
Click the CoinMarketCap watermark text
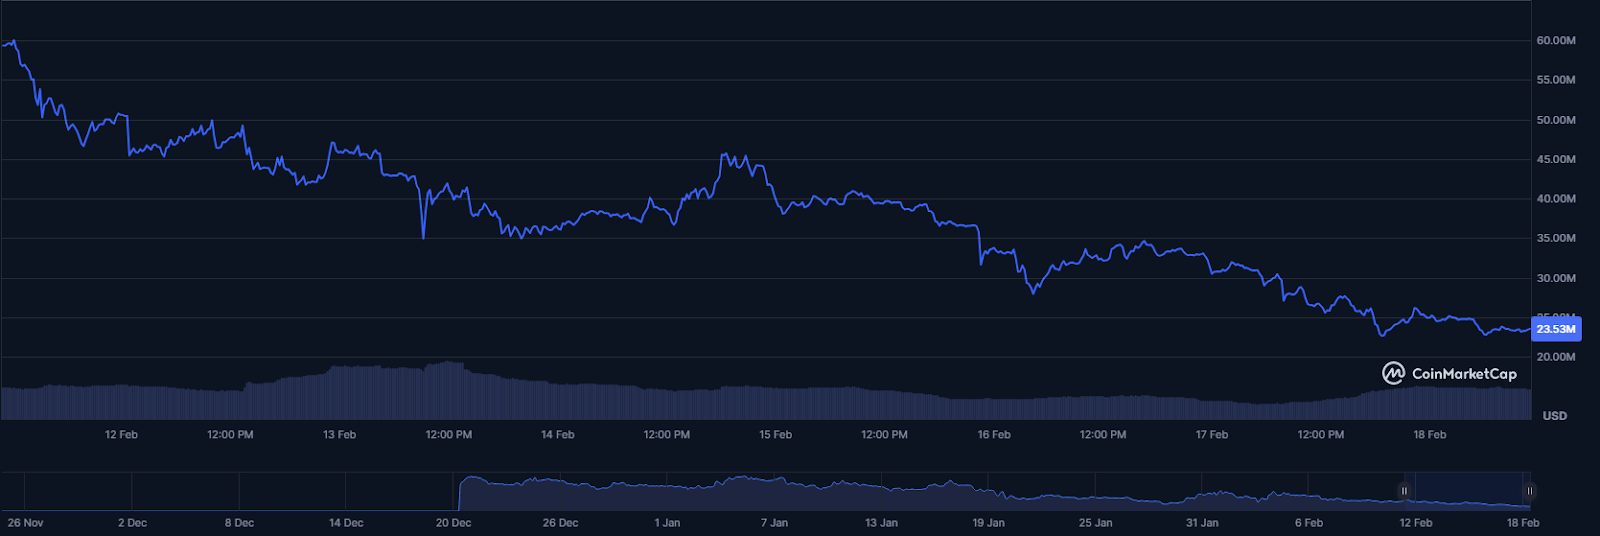pos(1464,374)
